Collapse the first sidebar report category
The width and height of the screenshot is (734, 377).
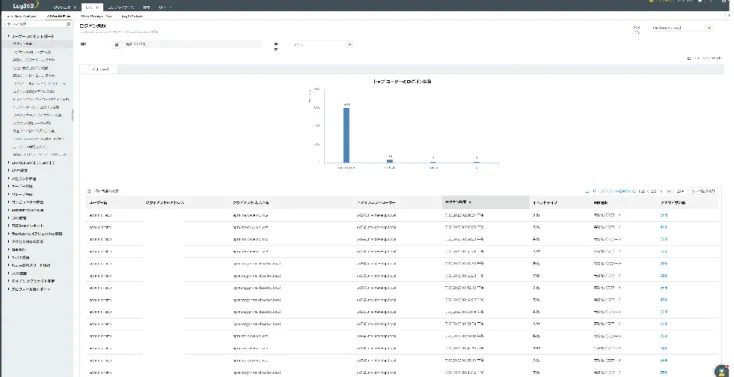[8, 36]
